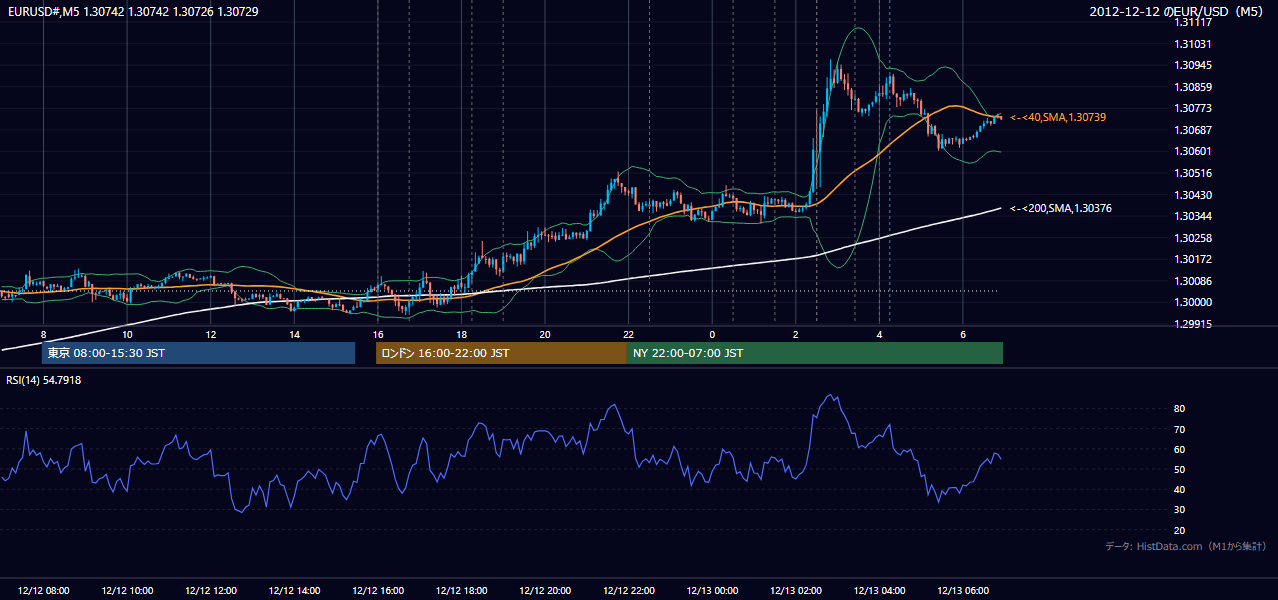Click price axis value 1.30430
This screenshot has height=600, width=1278.
click(1193, 195)
